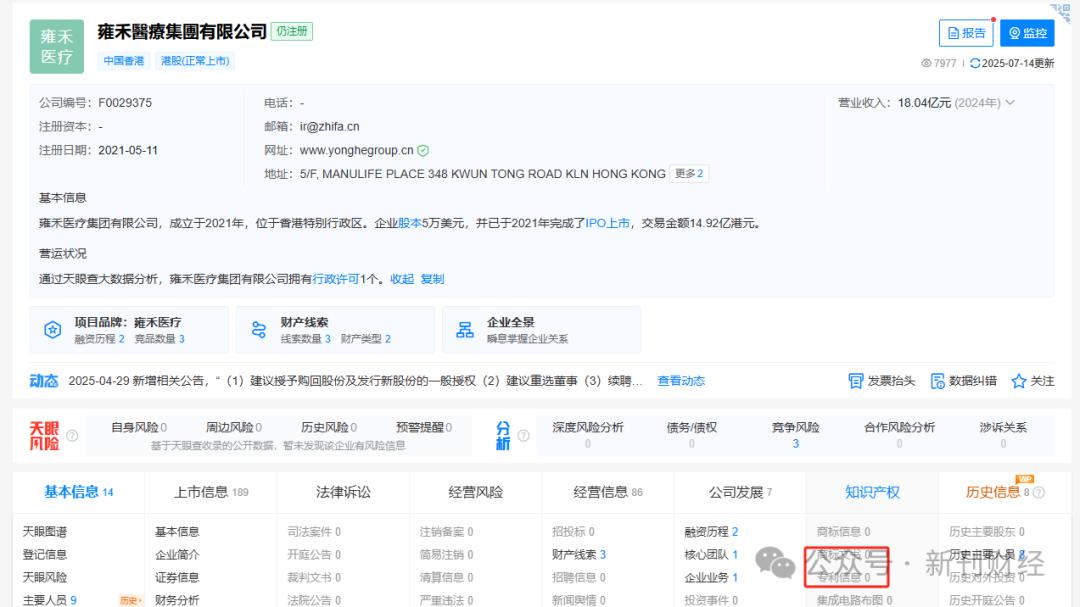The width and height of the screenshot is (1080, 607).
Task: Click the help icon beside 分析
Action: (523, 435)
